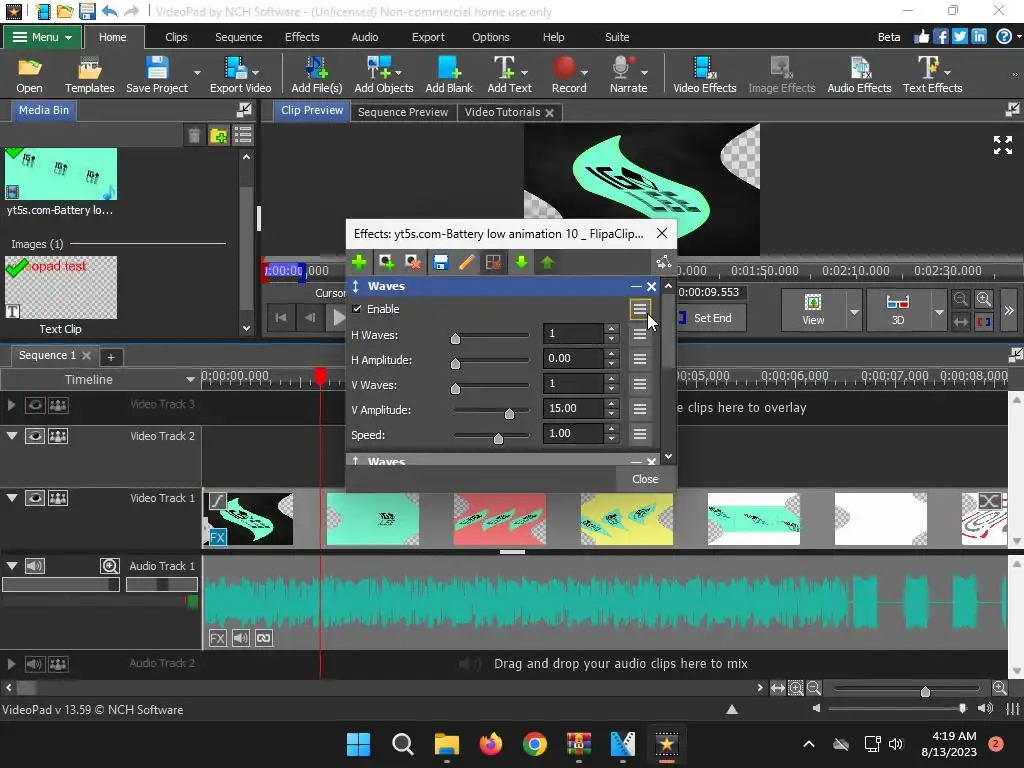Toggle fullscreen preview icon

pos(1002,145)
